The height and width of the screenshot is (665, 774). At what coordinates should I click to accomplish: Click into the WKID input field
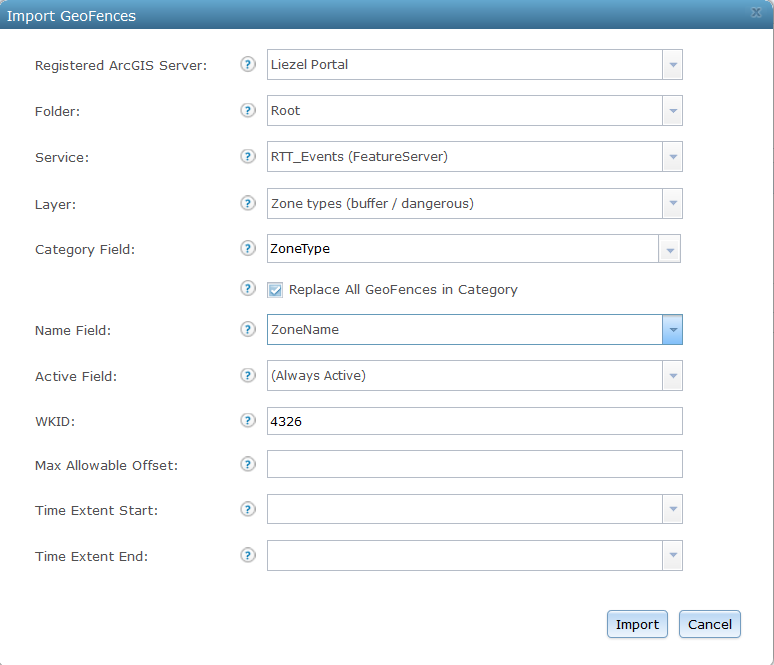point(474,421)
